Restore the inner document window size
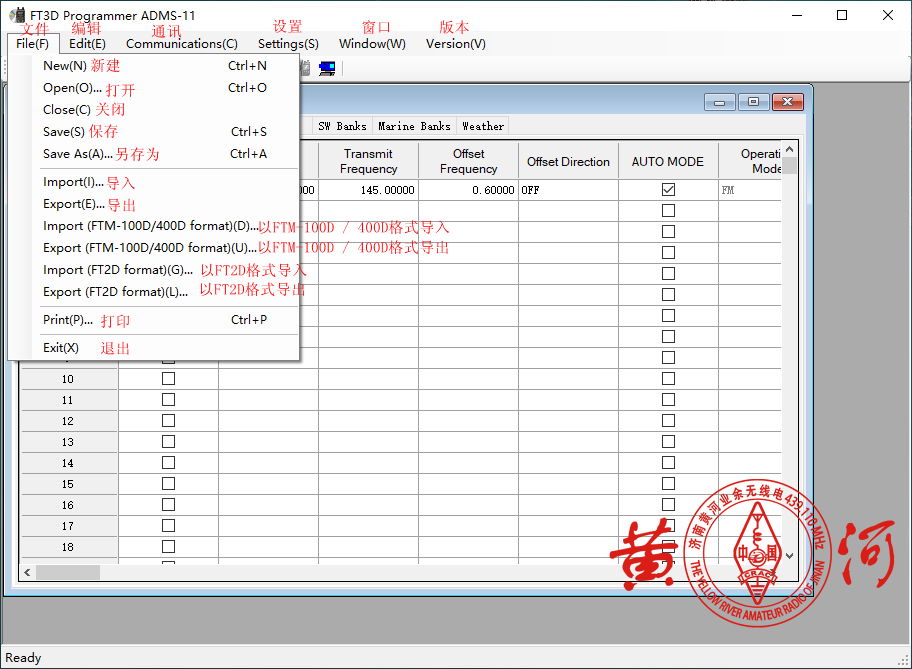Viewport: 912px width, 669px height. [x=753, y=102]
